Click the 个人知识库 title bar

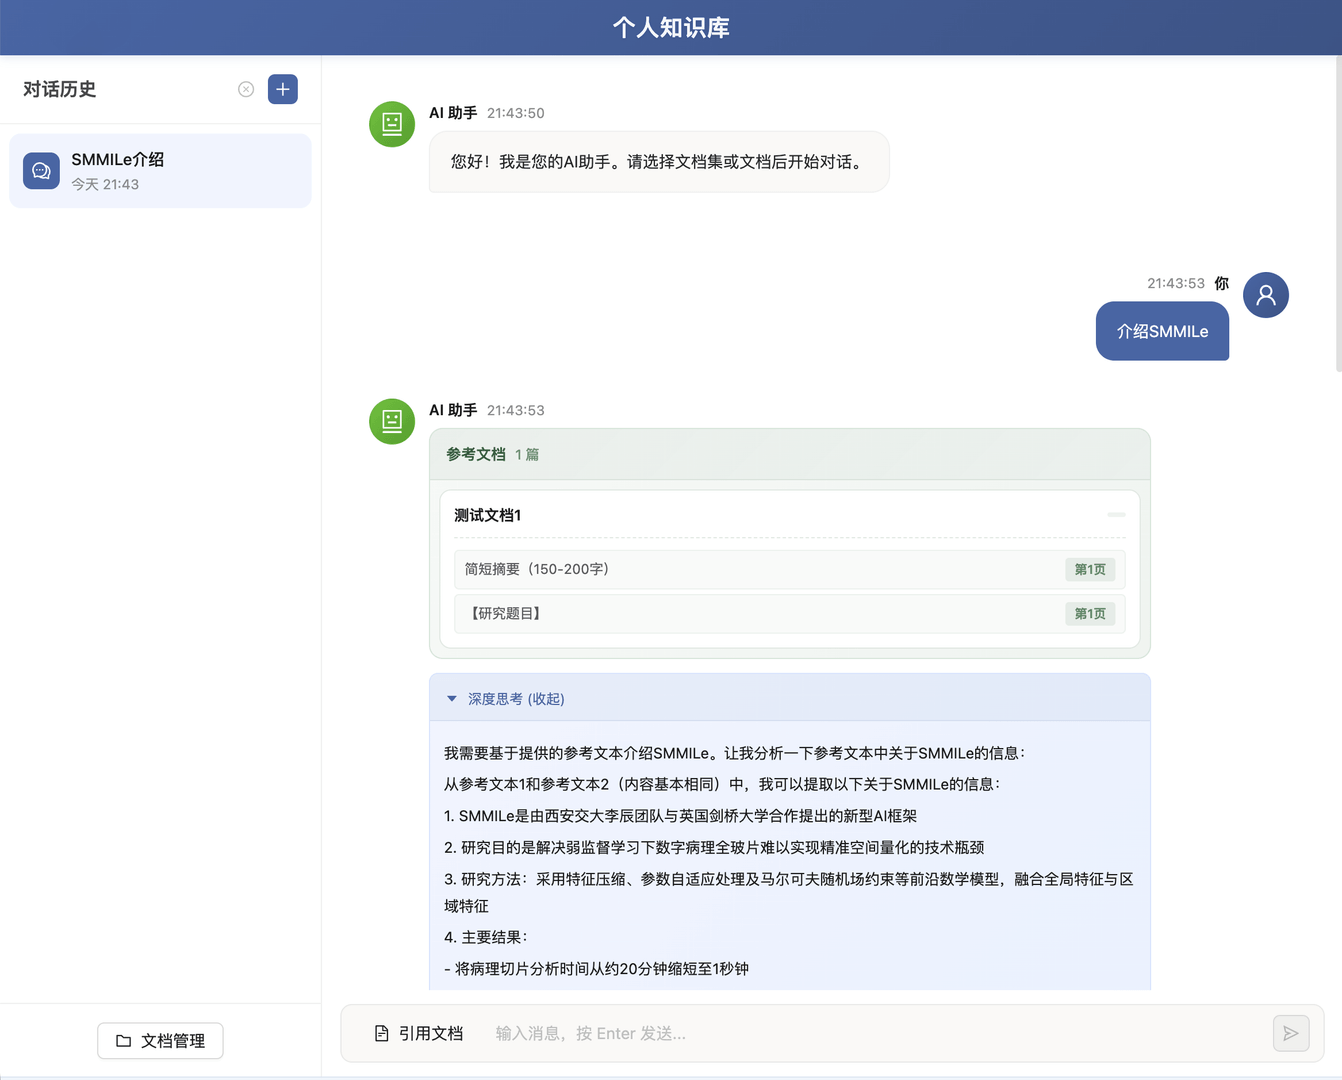(670, 27)
